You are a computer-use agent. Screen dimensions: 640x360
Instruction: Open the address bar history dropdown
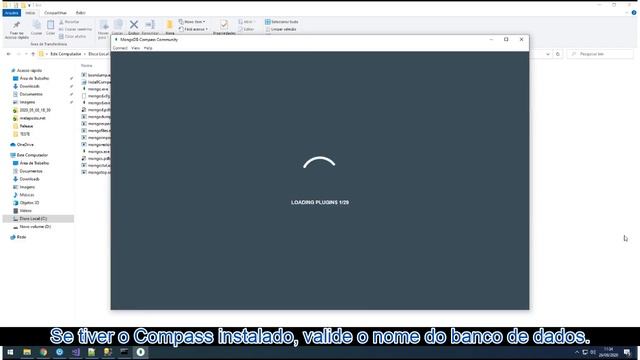548,54
